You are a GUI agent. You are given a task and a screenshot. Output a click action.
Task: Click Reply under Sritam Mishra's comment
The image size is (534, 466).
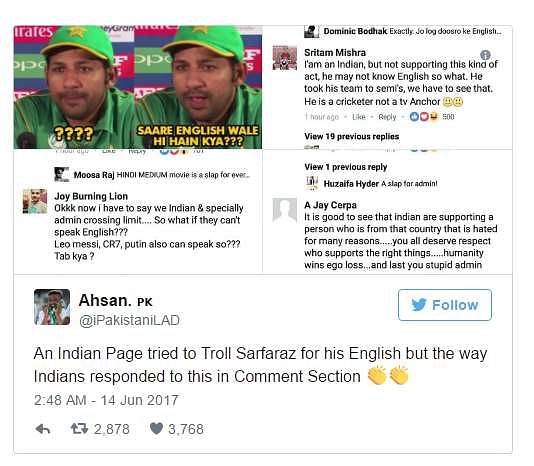(x=387, y=117)
